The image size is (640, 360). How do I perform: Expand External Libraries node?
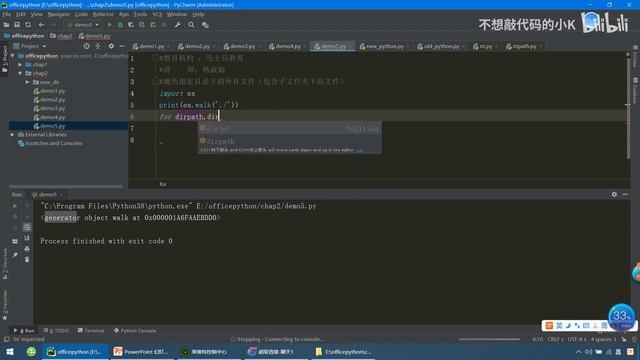pos(13,134)
